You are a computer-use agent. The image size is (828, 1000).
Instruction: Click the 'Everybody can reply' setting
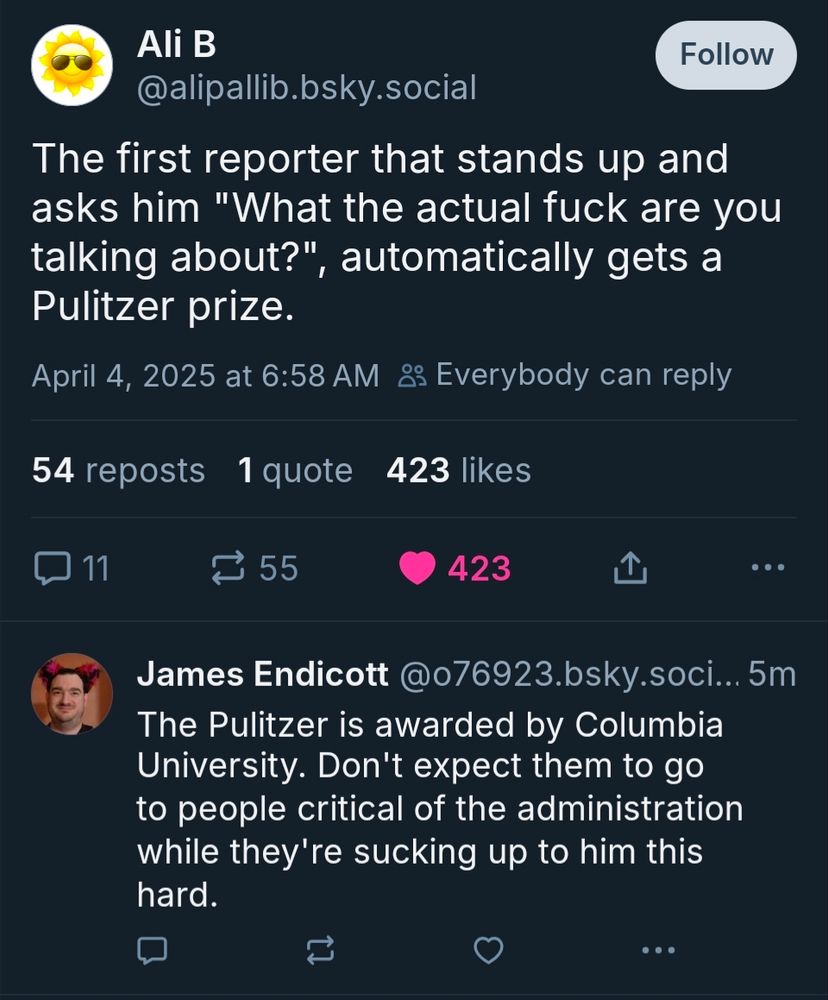(x=566, y=375)
